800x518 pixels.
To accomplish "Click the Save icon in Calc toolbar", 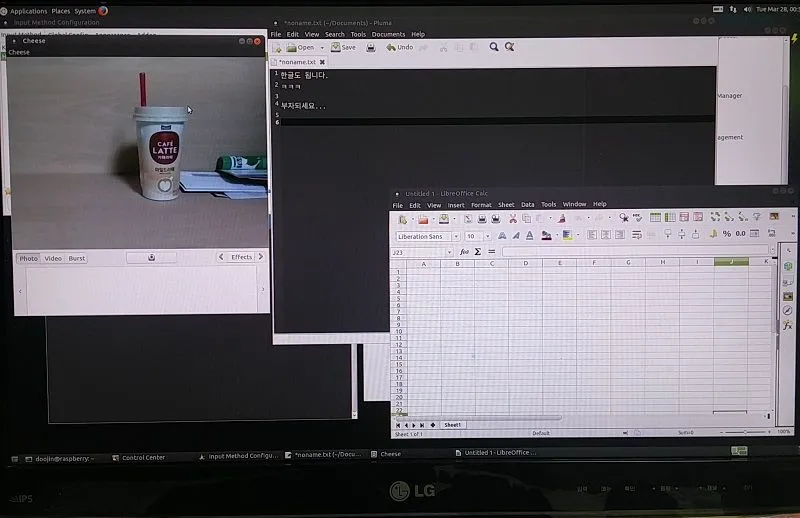I will point(443,219).
